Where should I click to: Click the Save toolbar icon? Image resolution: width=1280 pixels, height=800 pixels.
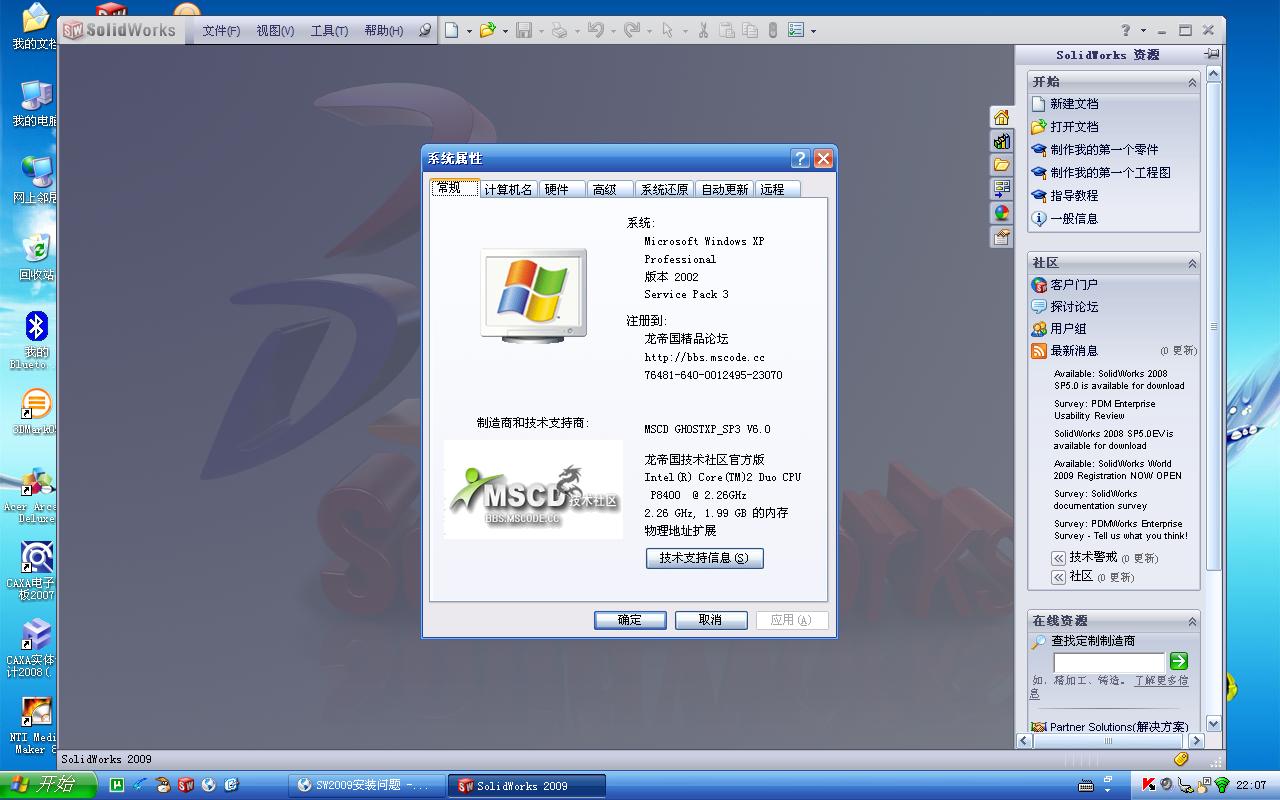(x=525, y=31)
